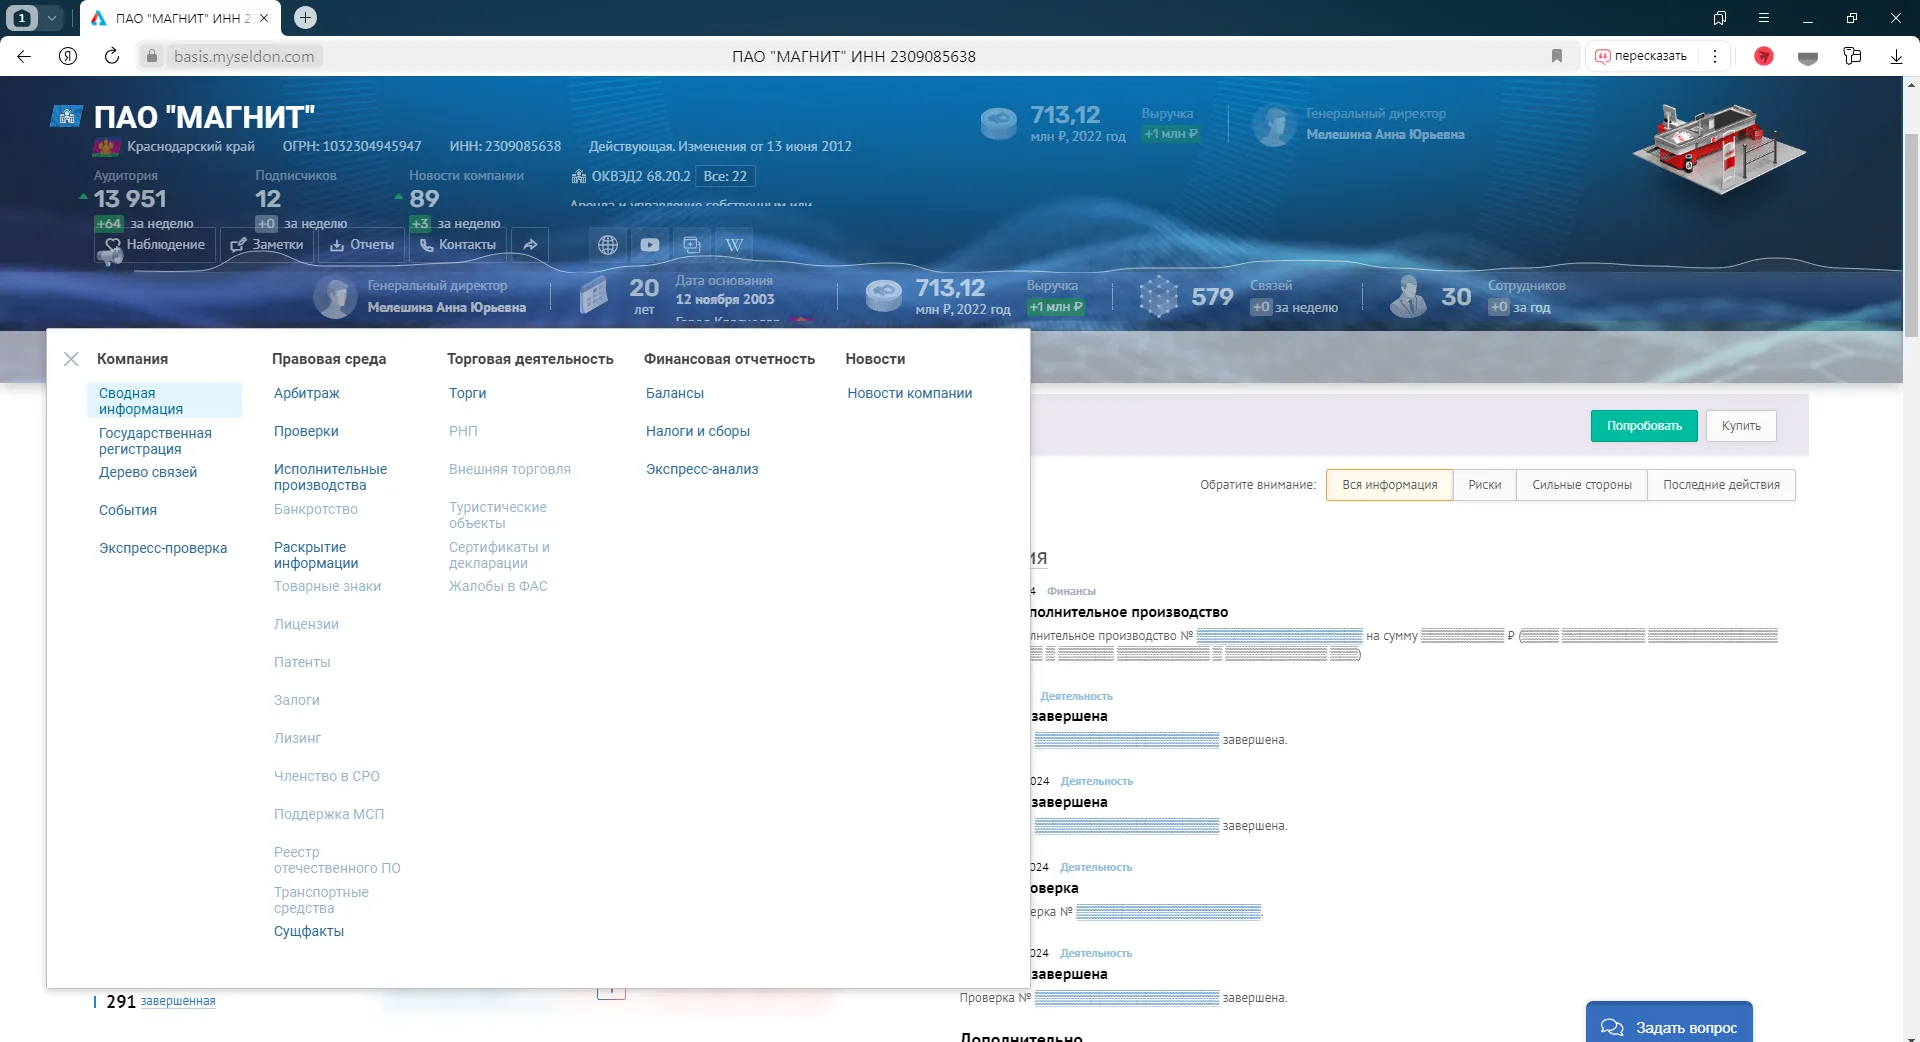The height and width of the screenshot is (1042, 1920).
Task: Select the Риски filter tab
Action: [1485, 485]
